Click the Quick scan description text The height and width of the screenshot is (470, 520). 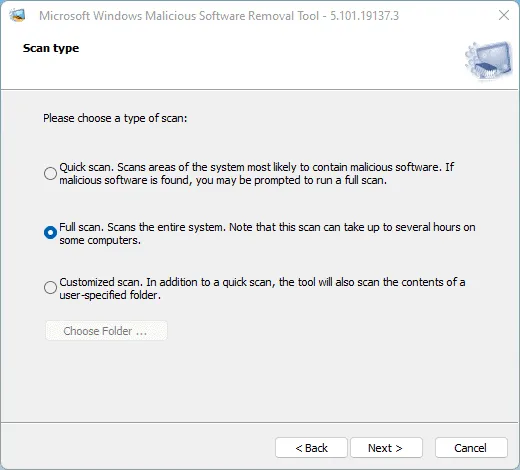pos(257,173)
